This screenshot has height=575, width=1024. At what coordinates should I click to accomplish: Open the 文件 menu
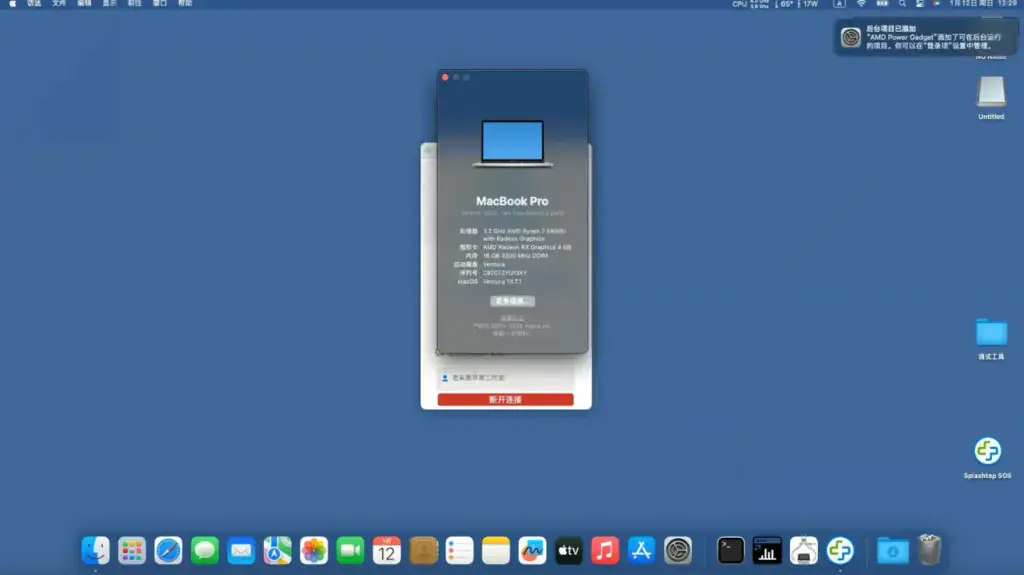(59, 3)
